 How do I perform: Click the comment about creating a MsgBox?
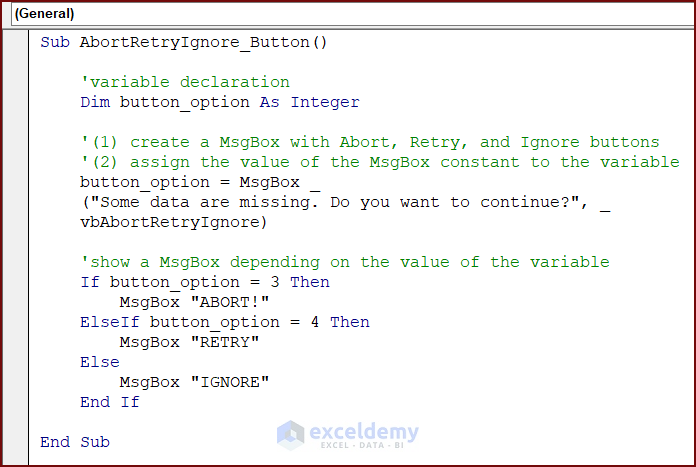(370, 142)
